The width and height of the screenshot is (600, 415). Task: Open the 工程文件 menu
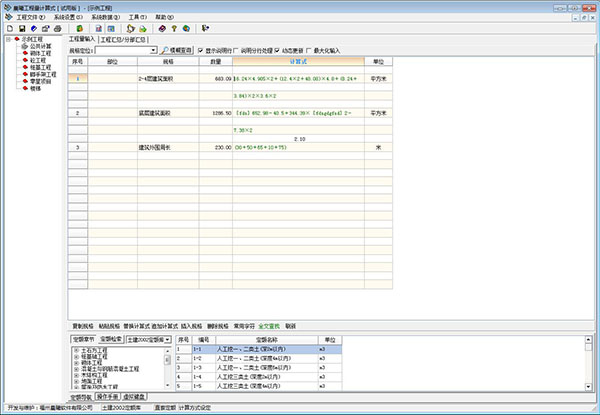pos(31,17)
